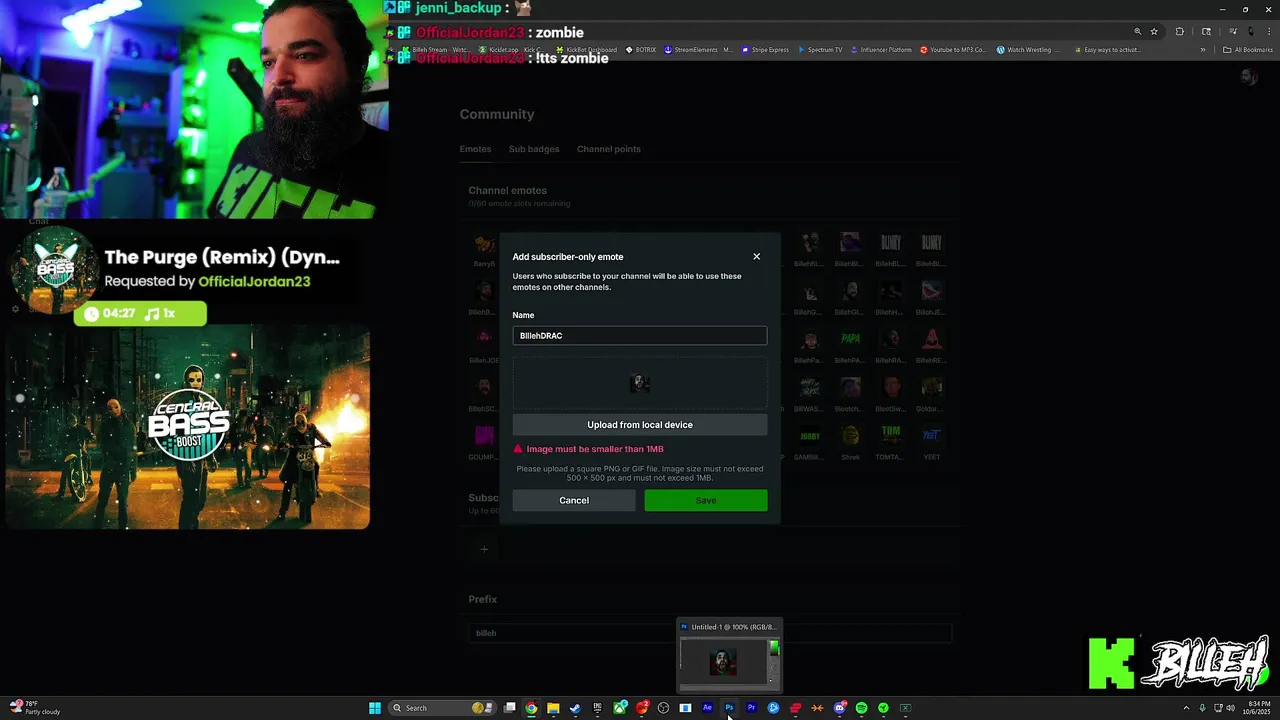Select the uploaded emote preview image
This screenshot has height=720, width=1280.
coord(640,383)
